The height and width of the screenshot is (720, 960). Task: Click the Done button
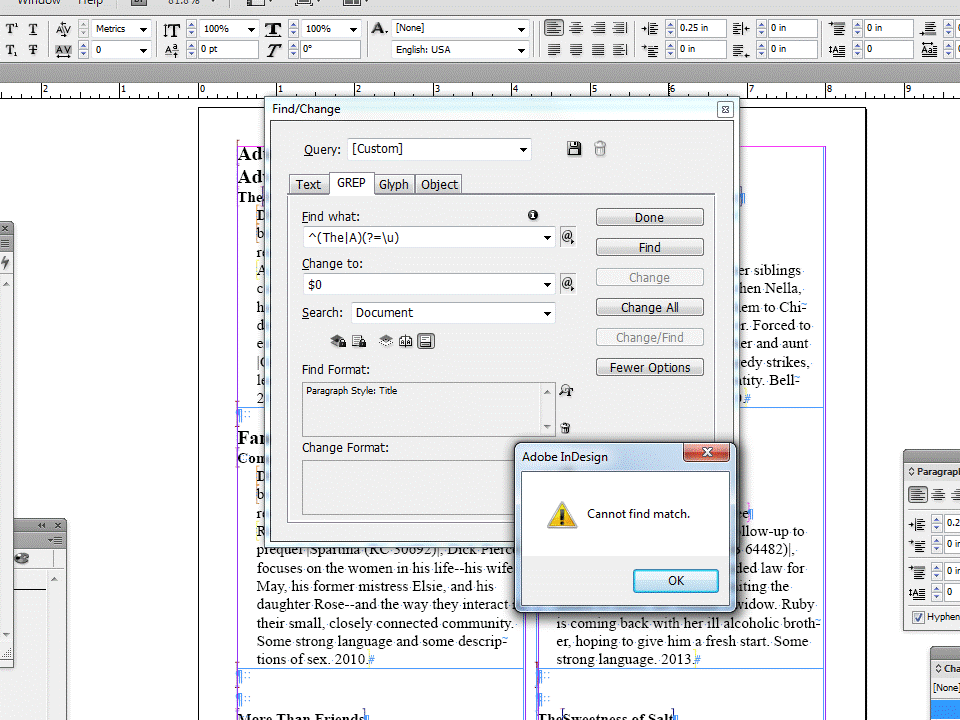(650, 217)
